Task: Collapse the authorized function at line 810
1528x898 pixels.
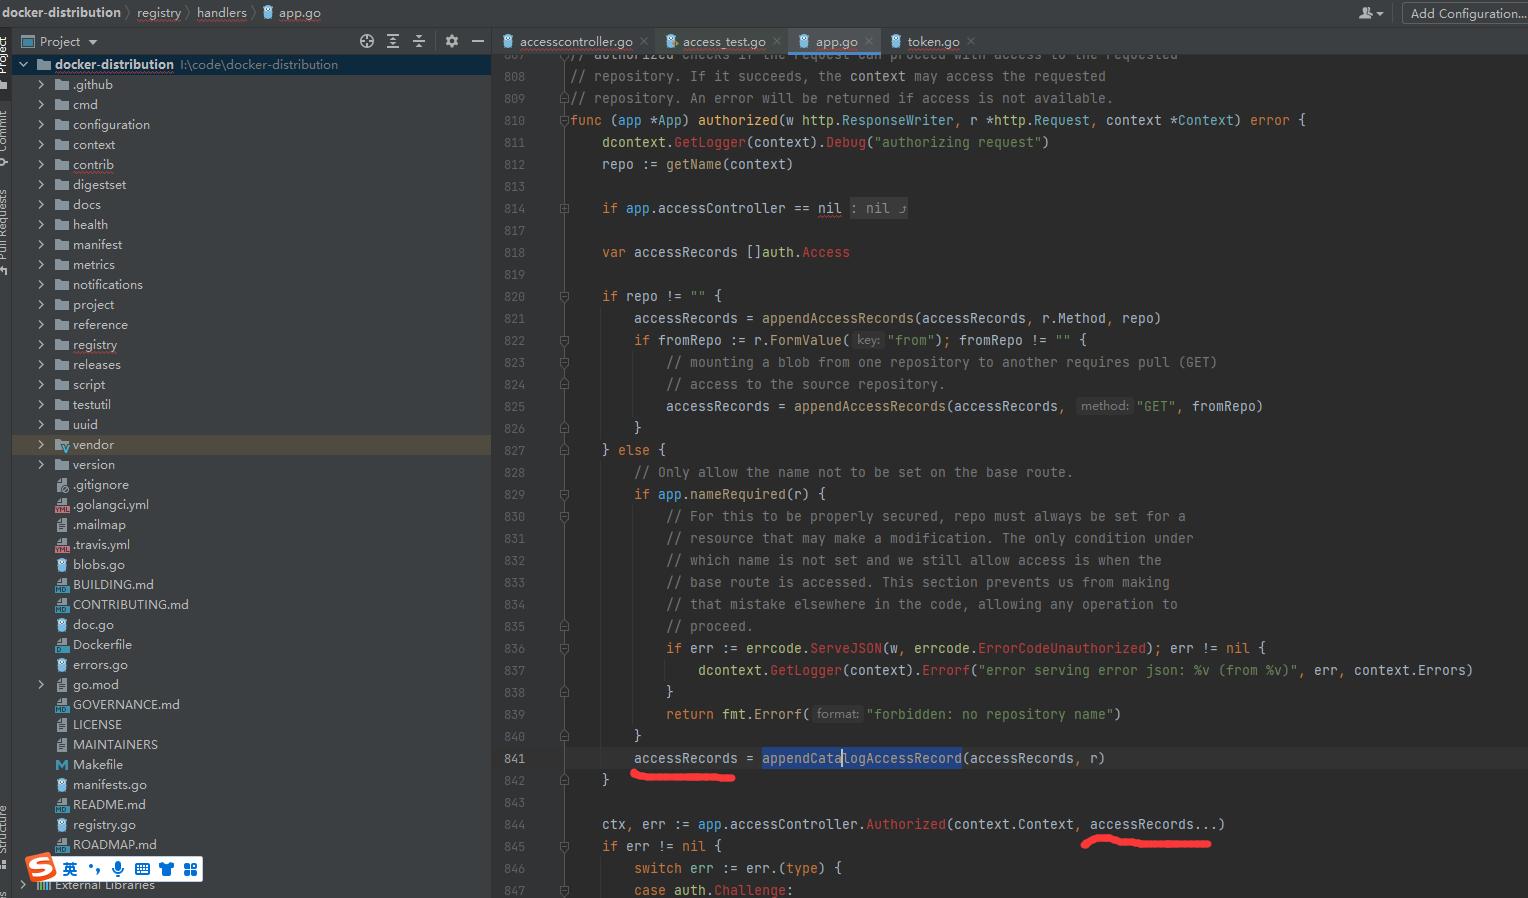Action: pyautogui.click(x=563, y=120)
